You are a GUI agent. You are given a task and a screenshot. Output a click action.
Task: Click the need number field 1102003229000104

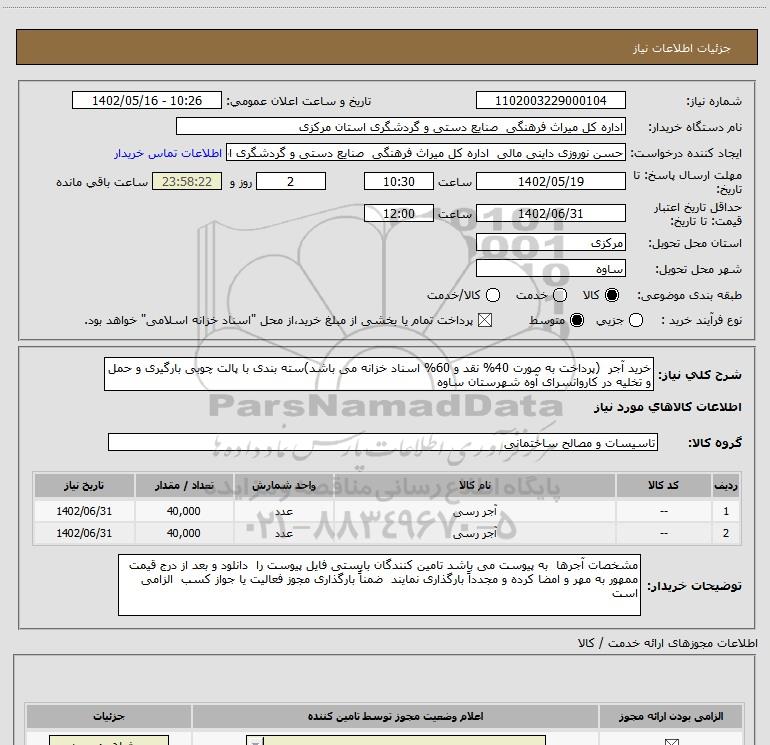[x=550, y=100]
